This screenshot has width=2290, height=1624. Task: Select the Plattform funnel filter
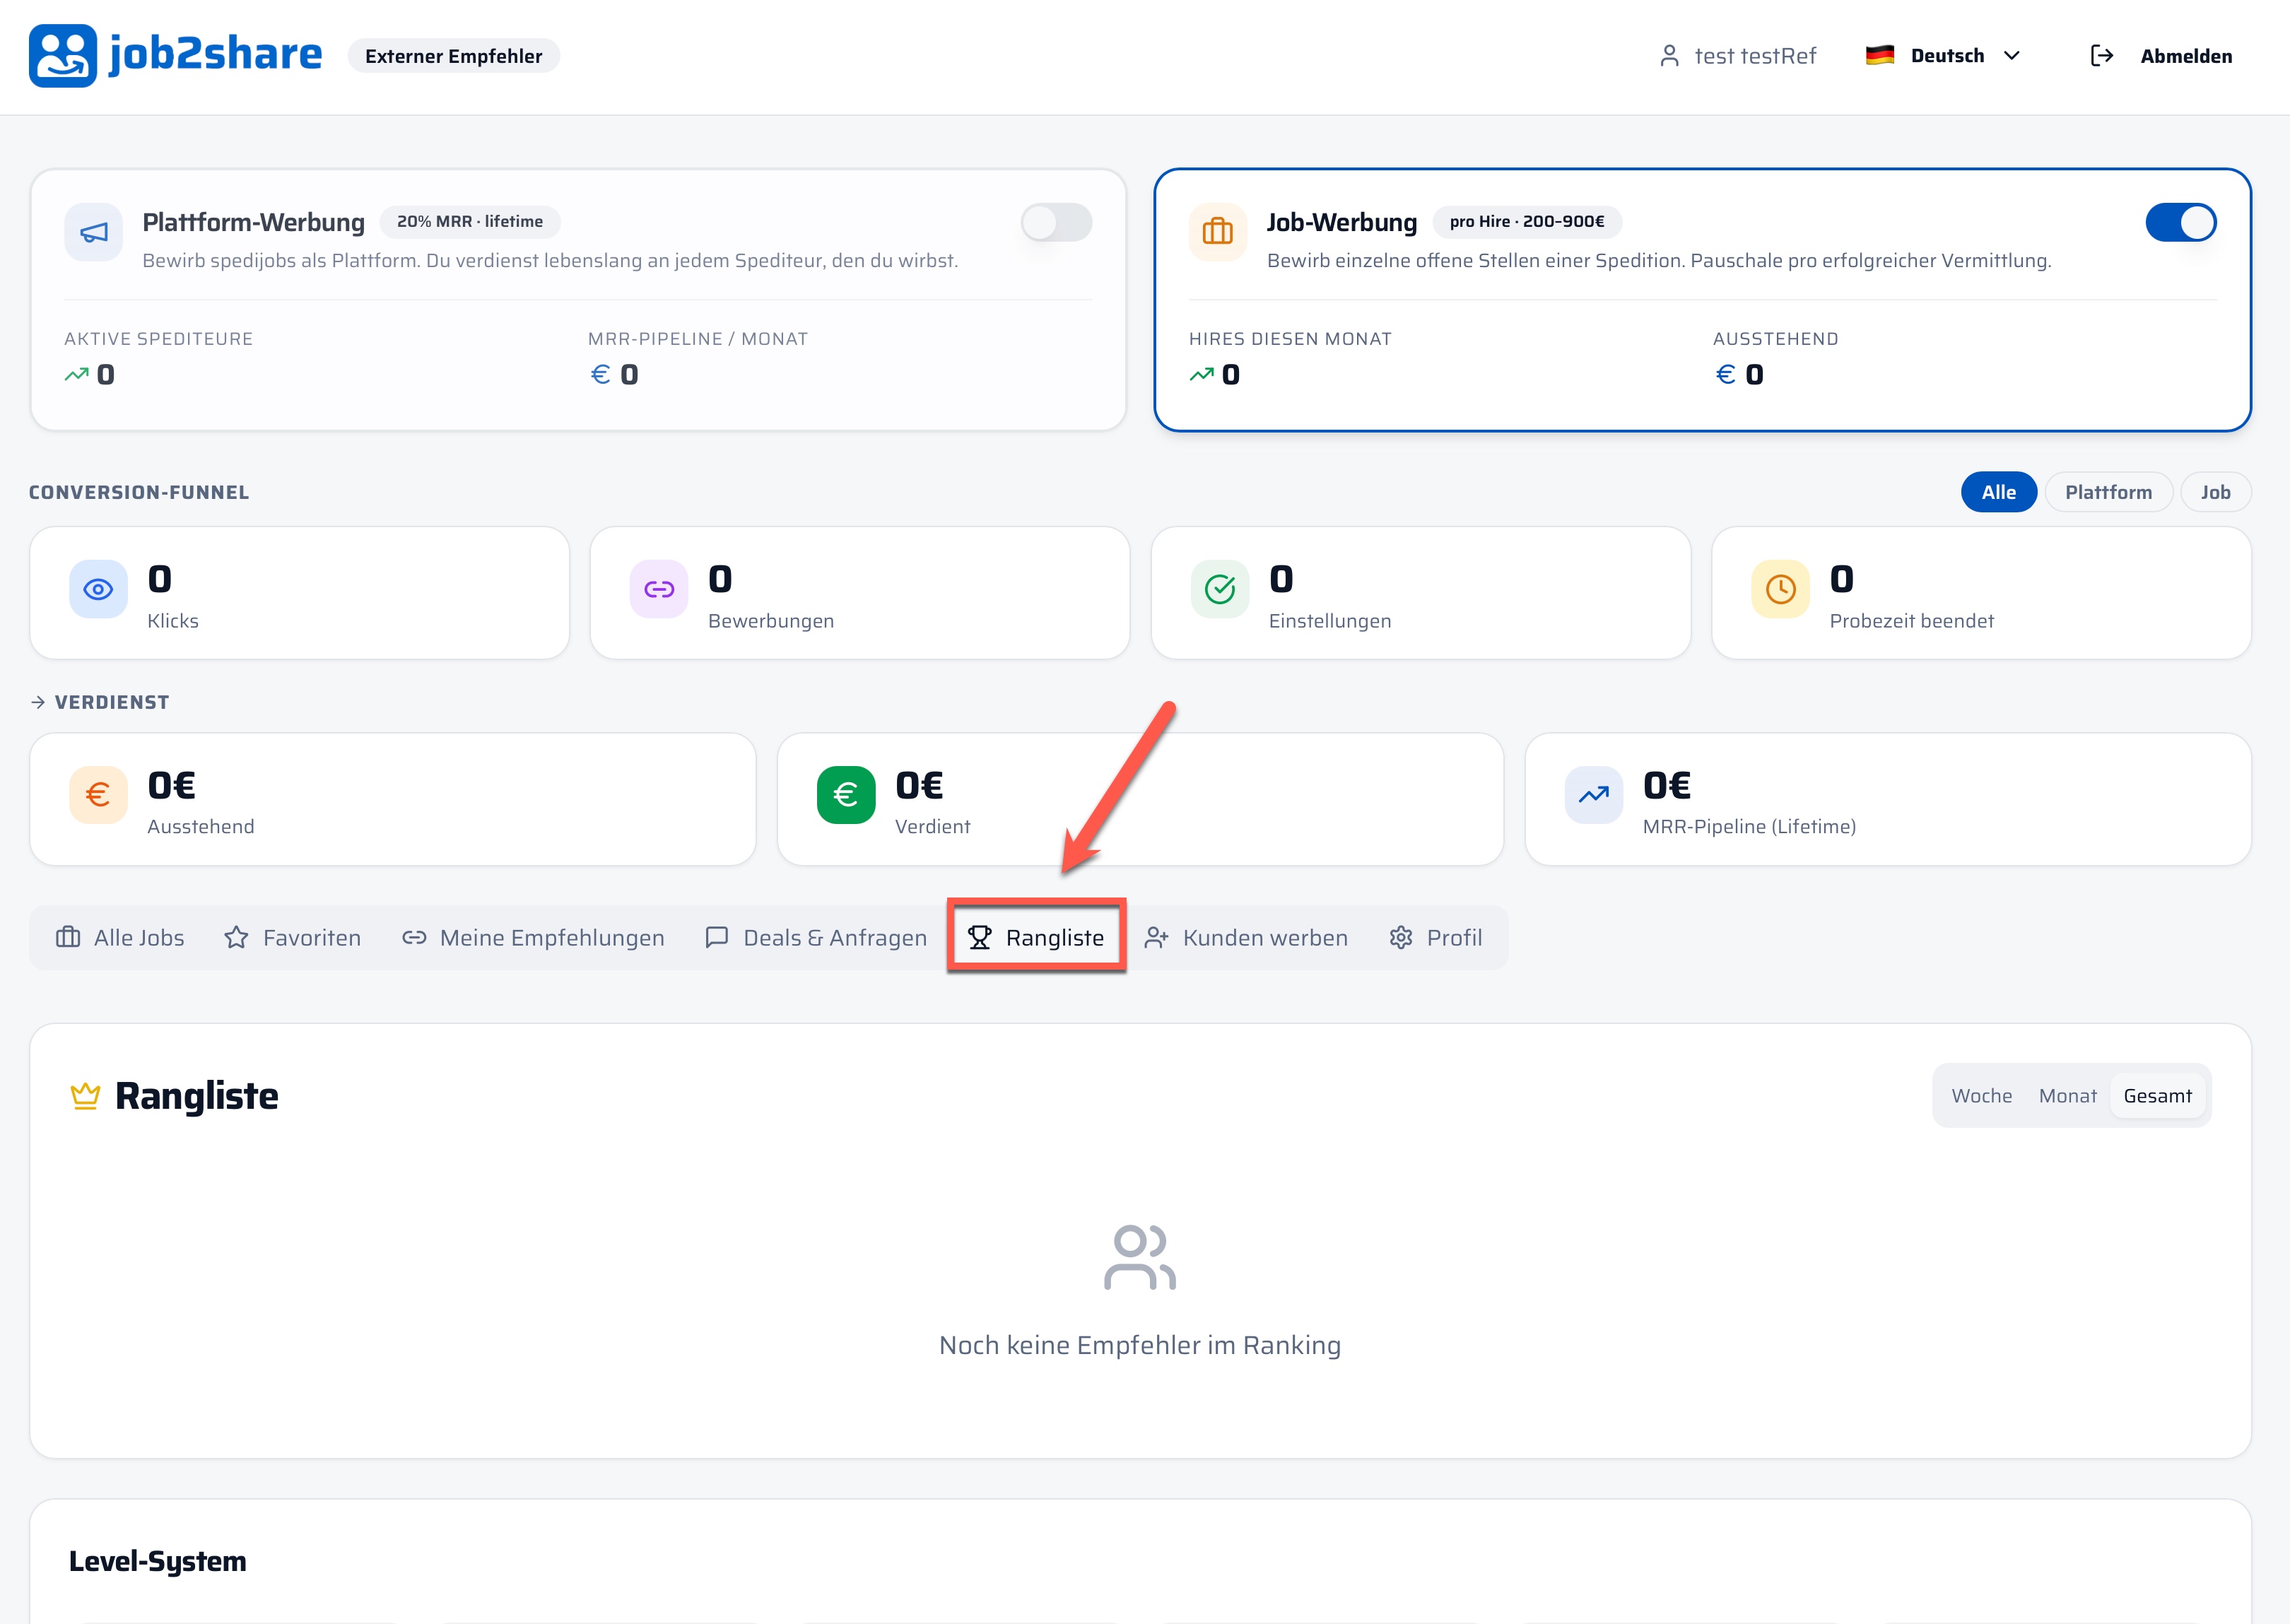[2108, 492]
